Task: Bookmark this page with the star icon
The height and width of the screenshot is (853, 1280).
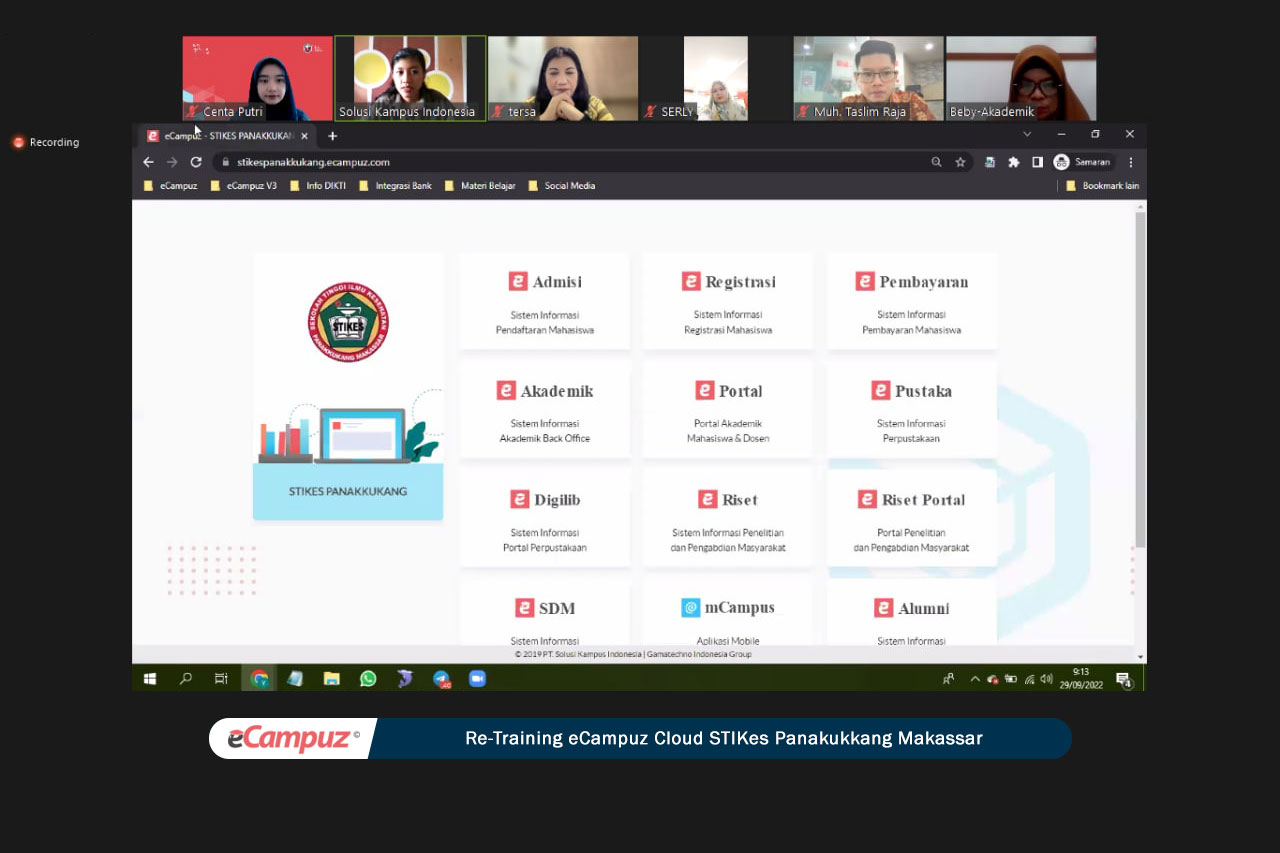Action: point(960,162)
